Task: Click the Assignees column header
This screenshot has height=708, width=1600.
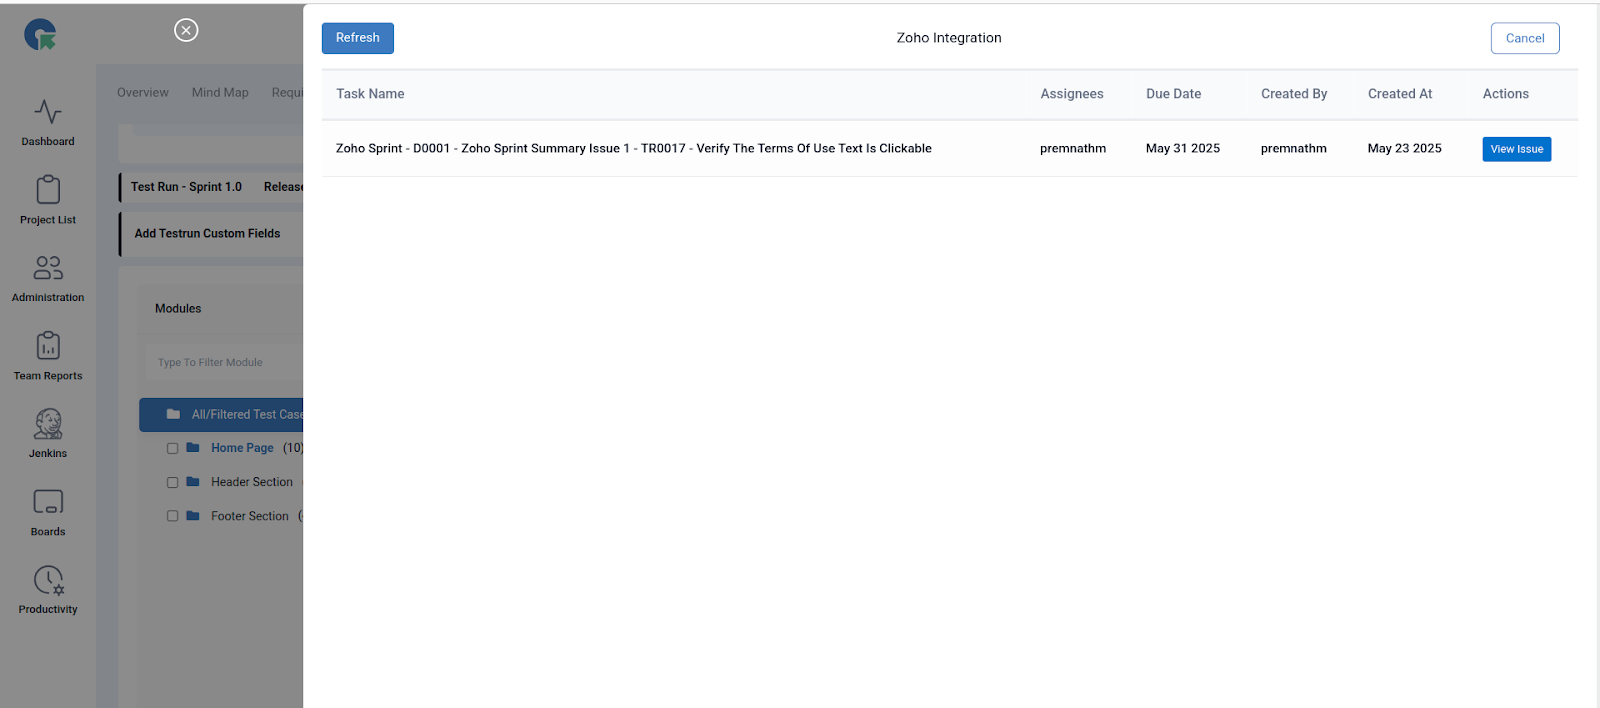Action: (1072, 94)
